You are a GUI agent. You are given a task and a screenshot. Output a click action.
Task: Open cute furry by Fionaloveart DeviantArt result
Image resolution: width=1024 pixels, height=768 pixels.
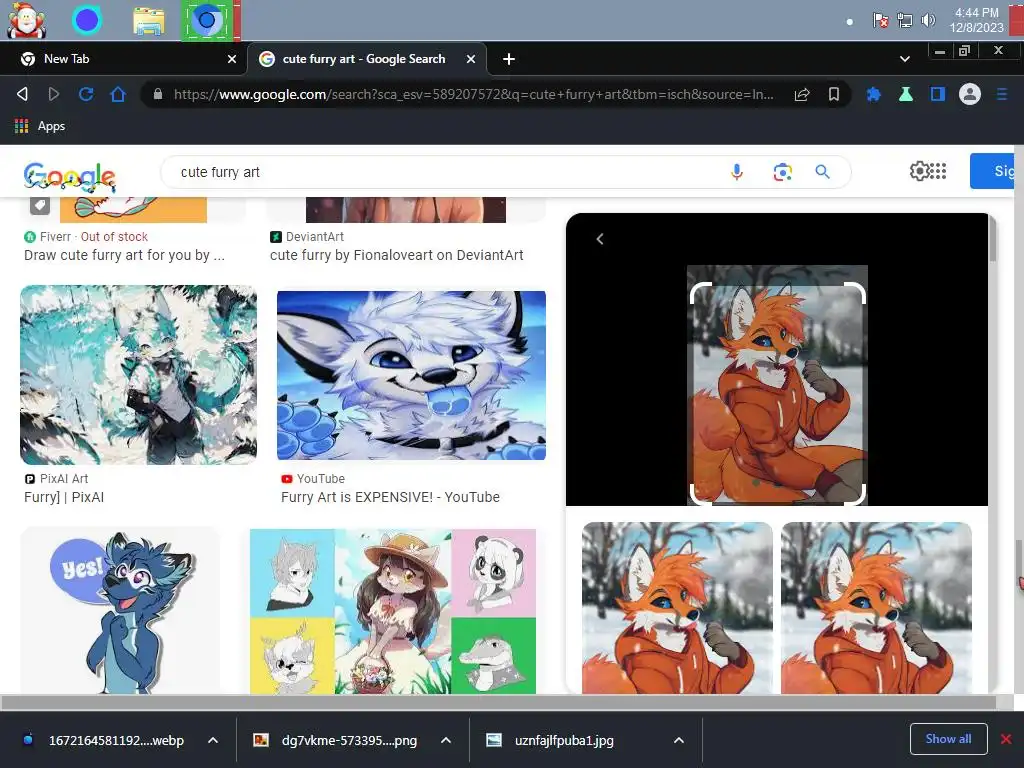pos(396,255)
